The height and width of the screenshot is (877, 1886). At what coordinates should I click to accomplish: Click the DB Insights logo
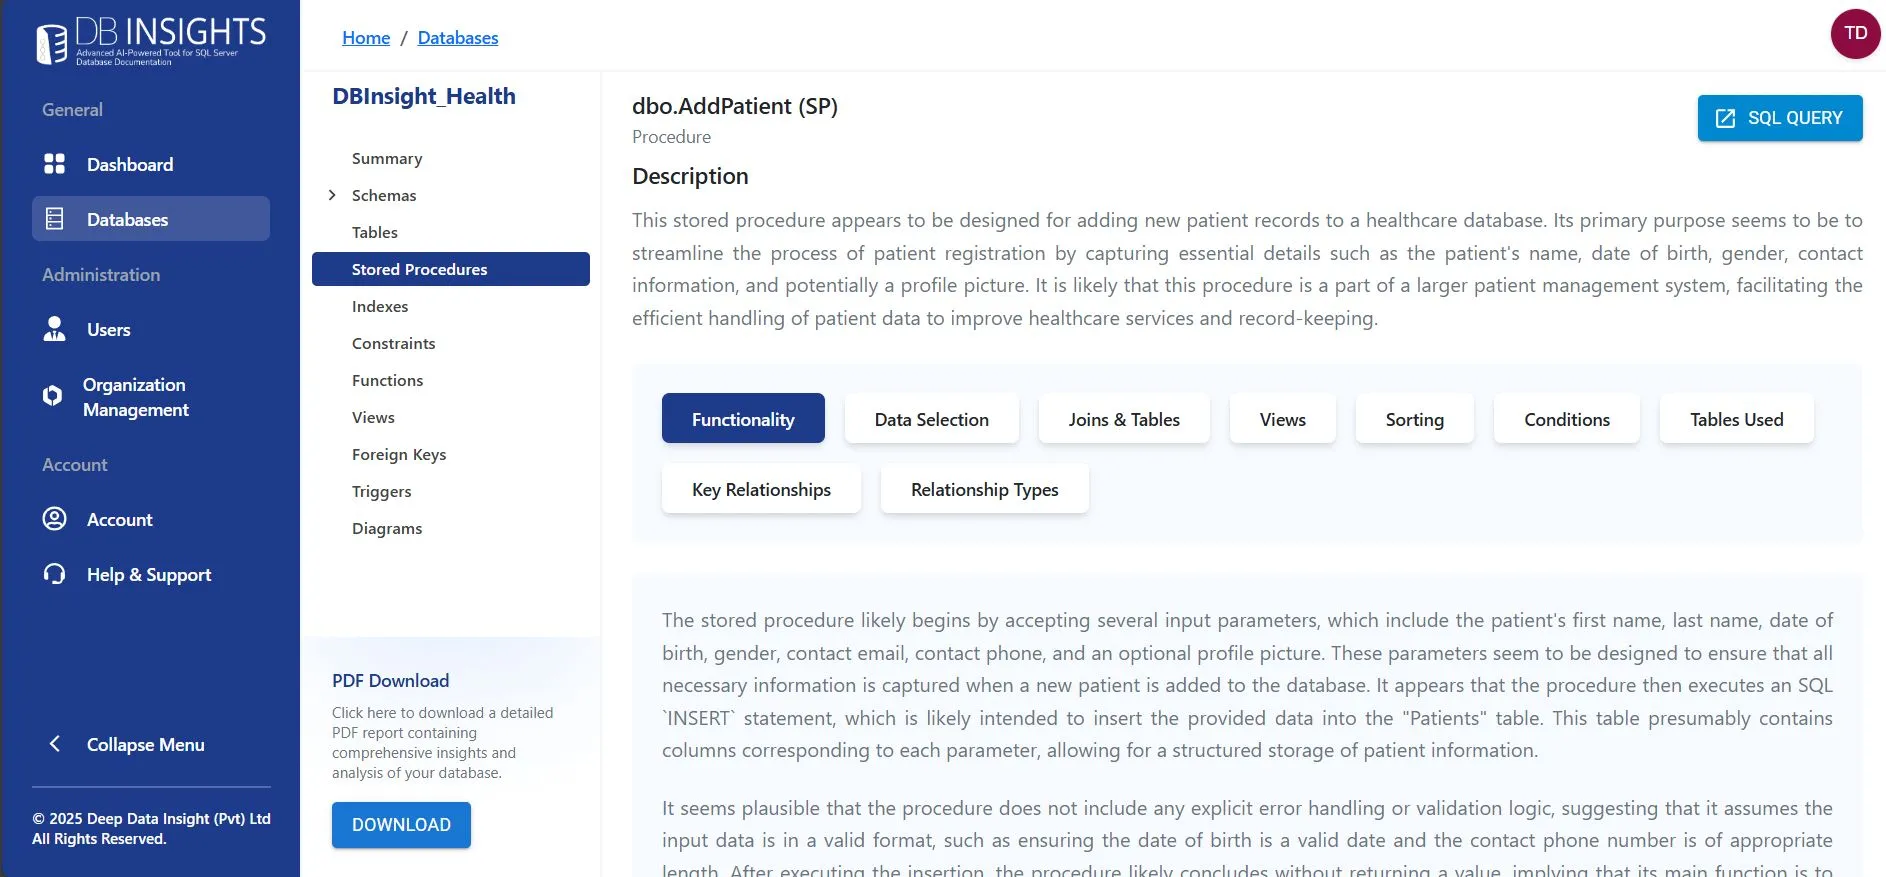tap(151, 41)
